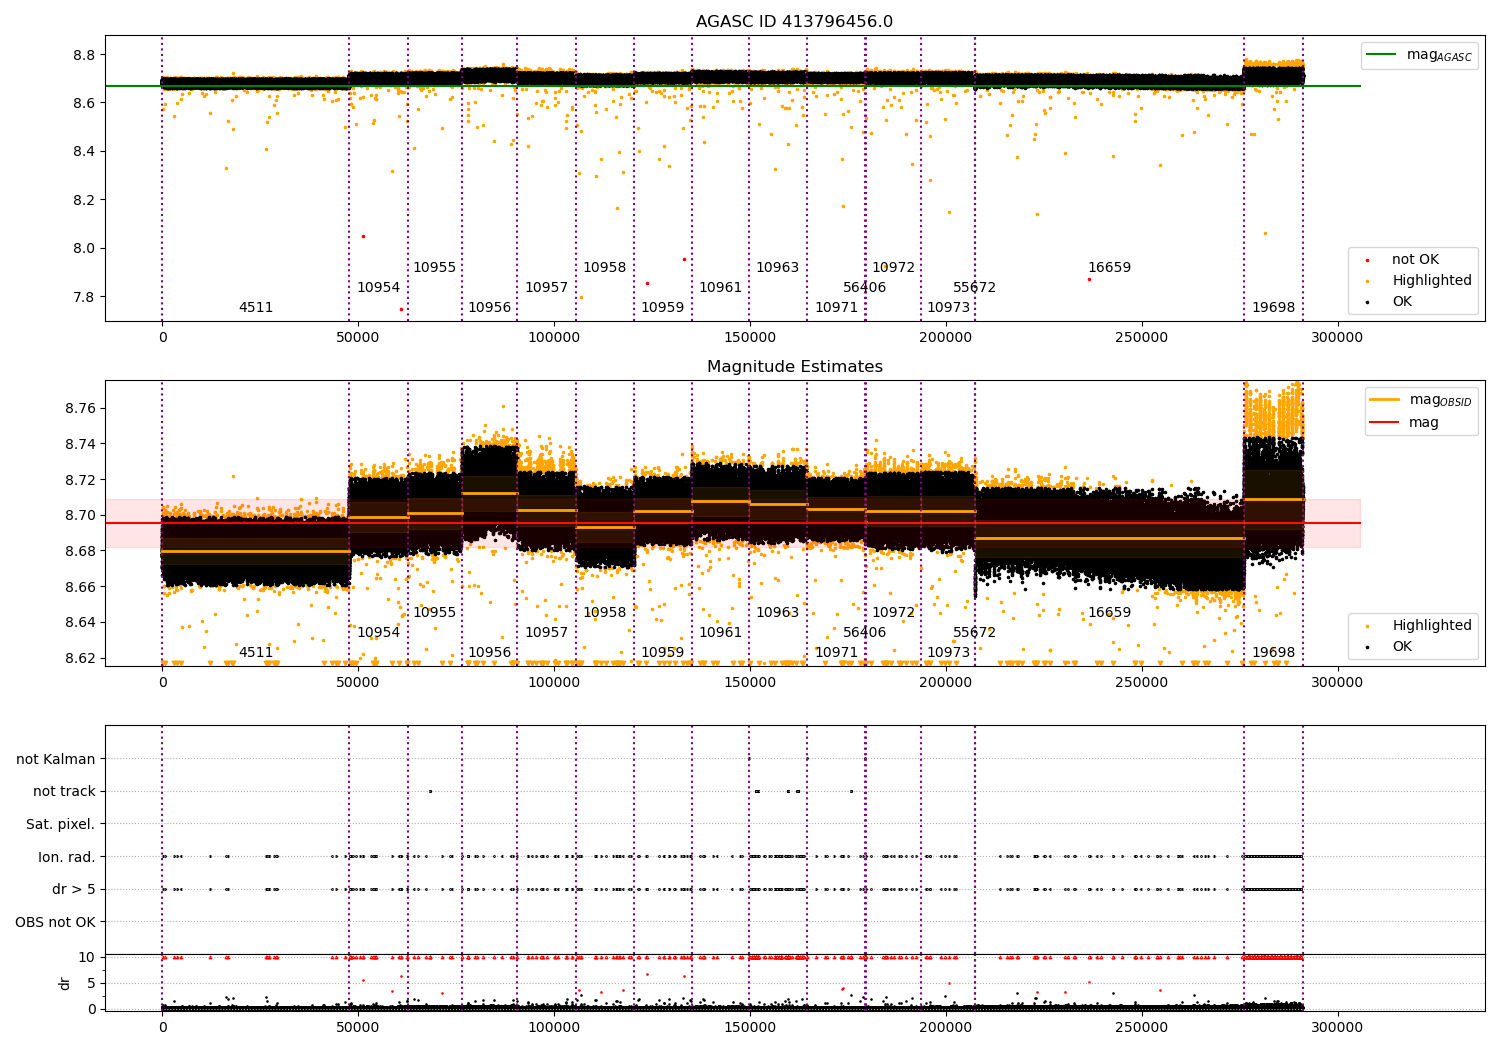
Task: Click obsid label 10973 in the top plot
Action: tap(948, 308)
